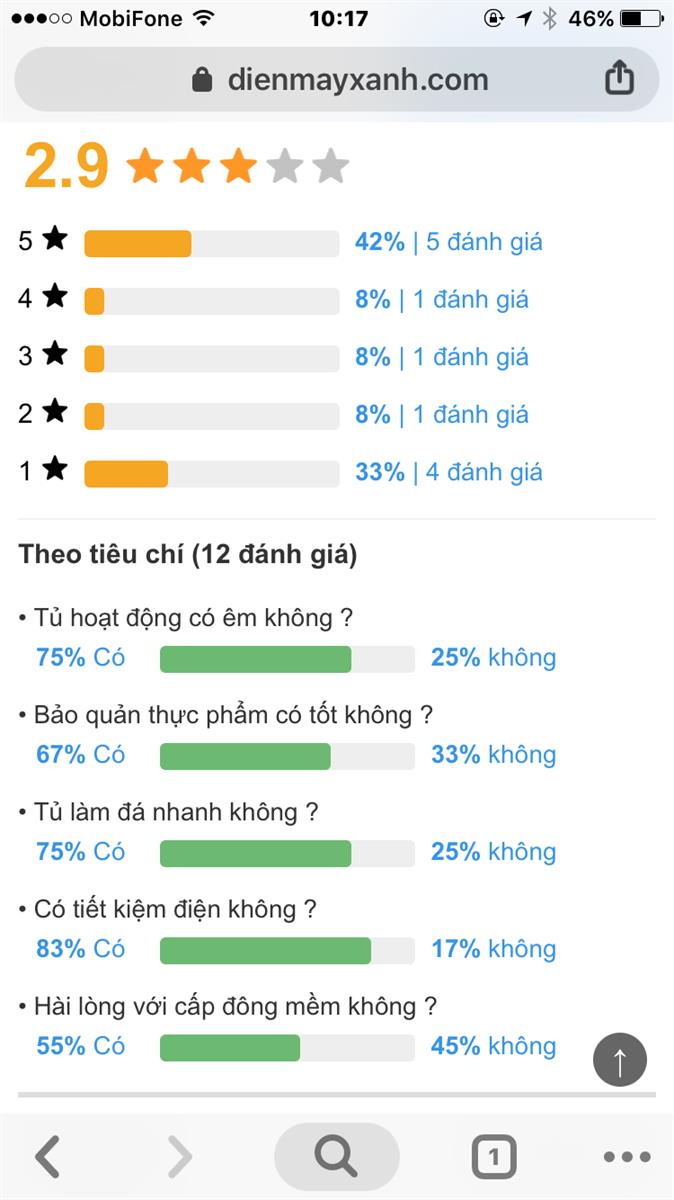Tap the 3-star rating progress bar
This screenshot has height=1200, width=674.
pyautogui.click(x=211, y=358)
